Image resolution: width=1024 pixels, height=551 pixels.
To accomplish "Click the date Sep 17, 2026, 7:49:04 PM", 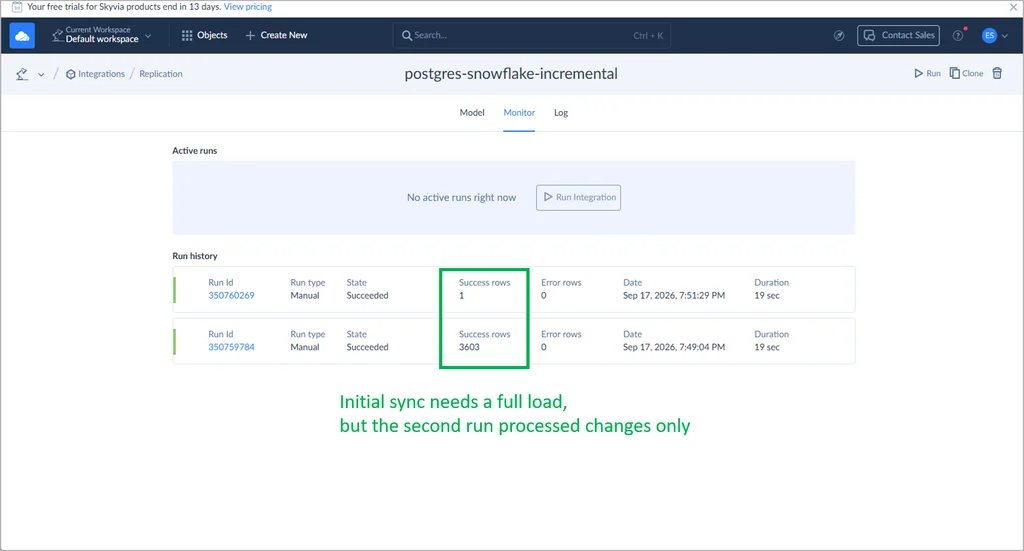I will coord(674,347).
